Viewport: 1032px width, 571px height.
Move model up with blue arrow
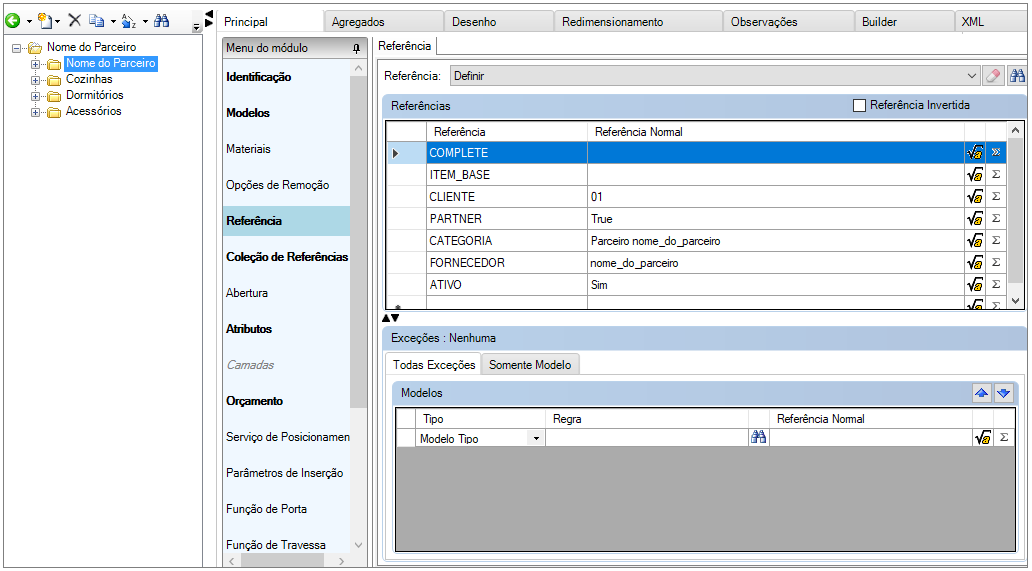pyautogui.click(x=981, y=393)
